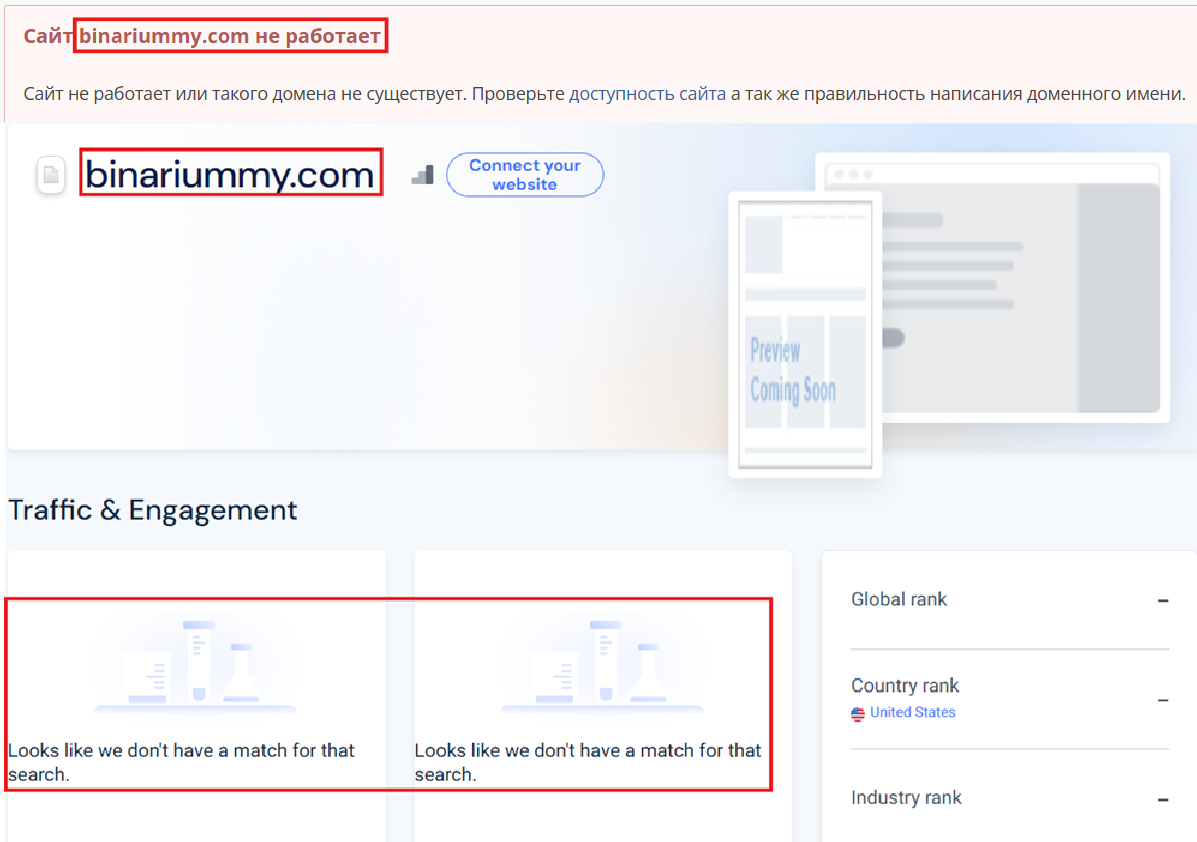Image resolution: width=1197 pixels, height=842 pixels.
Task: Select the binariummy.com domain title
Action: [x=230, y=173]
